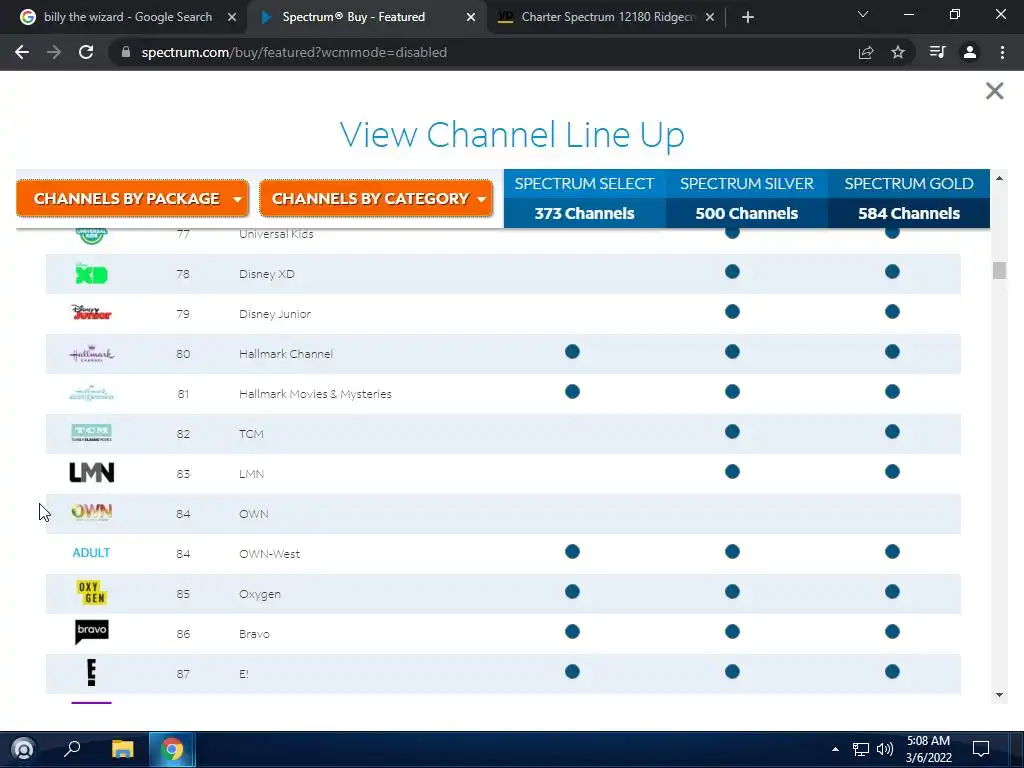
Task: Click the Disney XD channel logo
Action: point(91,274)
